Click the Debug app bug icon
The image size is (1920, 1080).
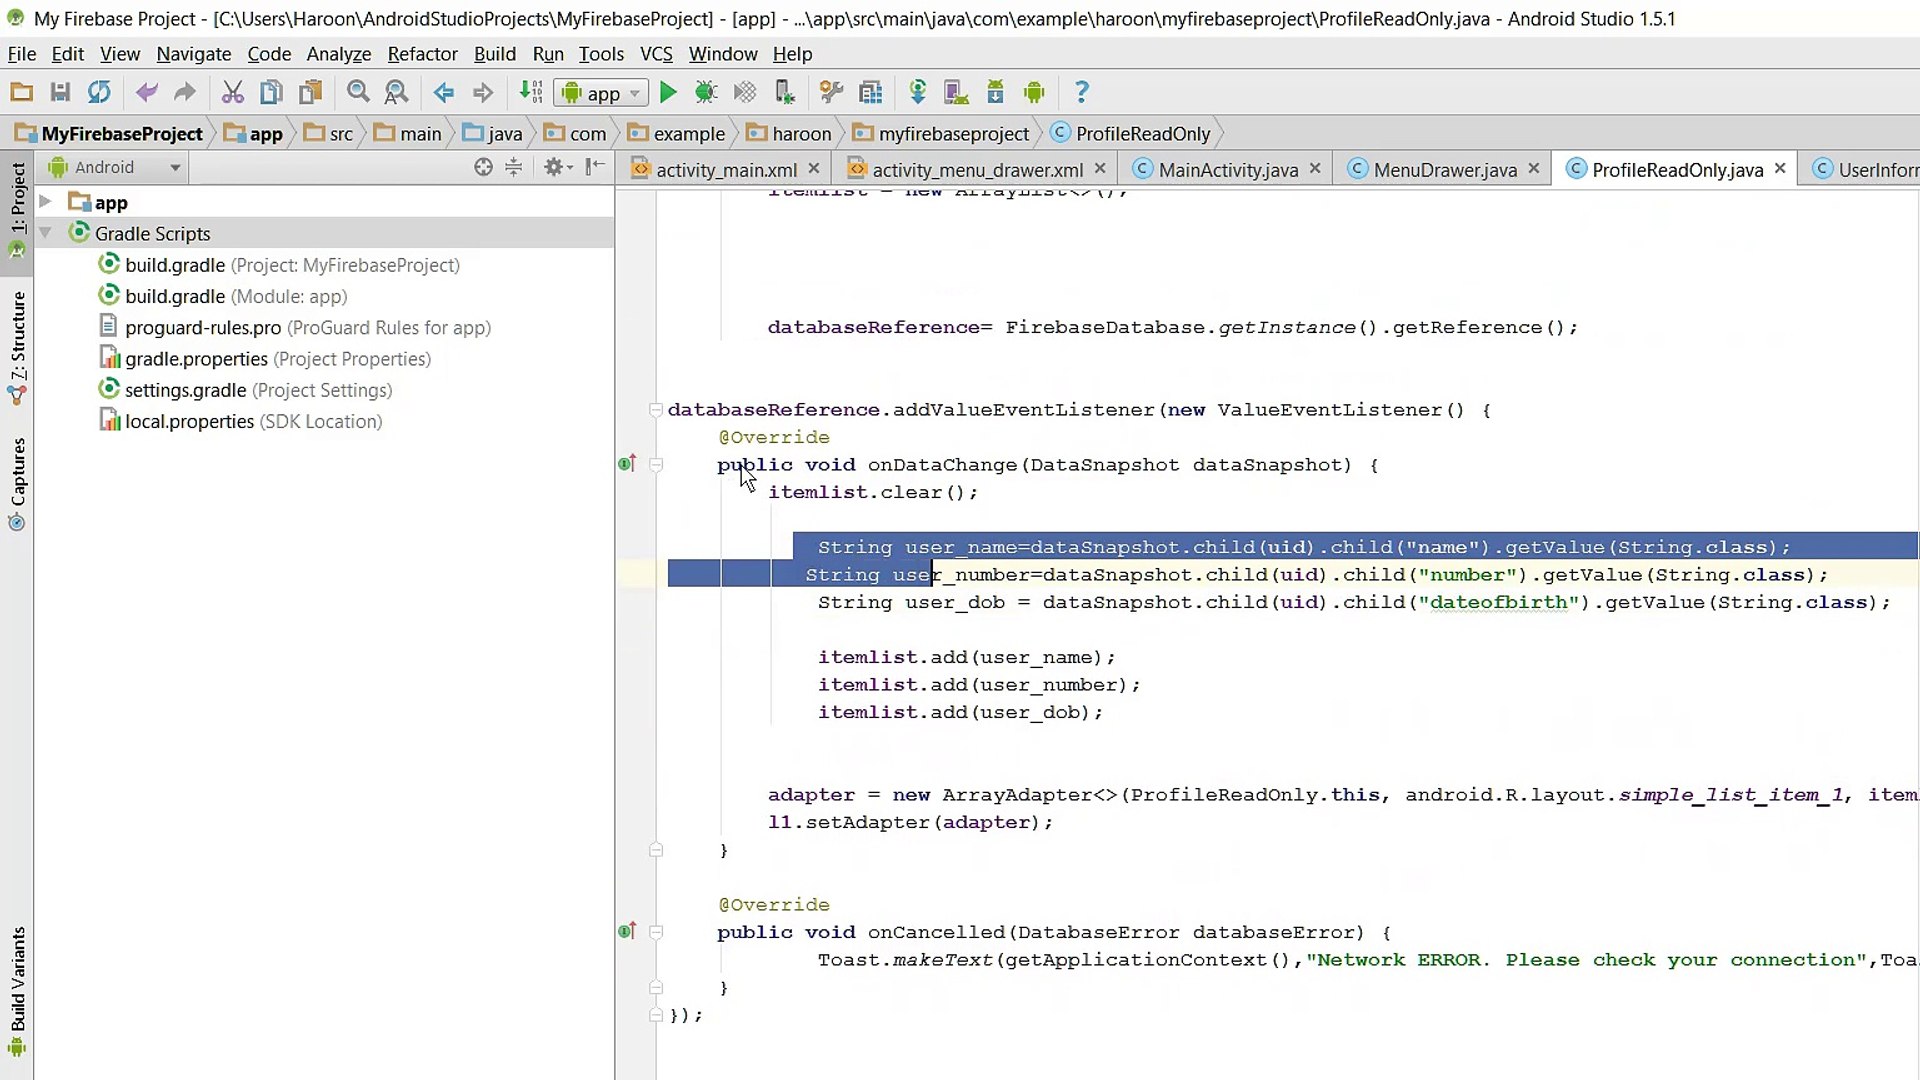tap(706, 93)
